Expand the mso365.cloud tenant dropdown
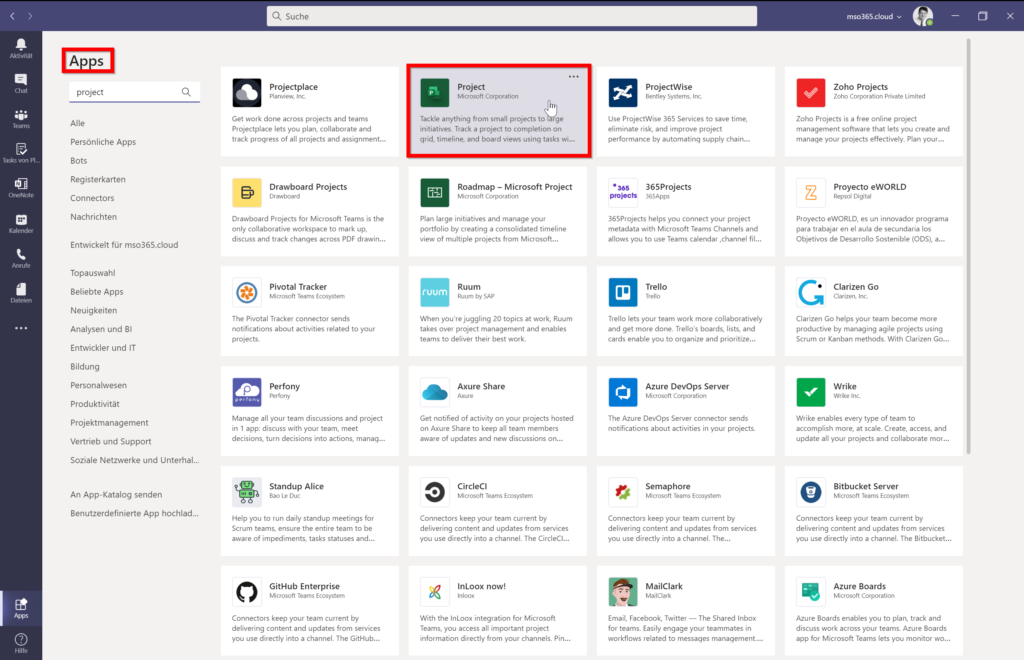 874,16
